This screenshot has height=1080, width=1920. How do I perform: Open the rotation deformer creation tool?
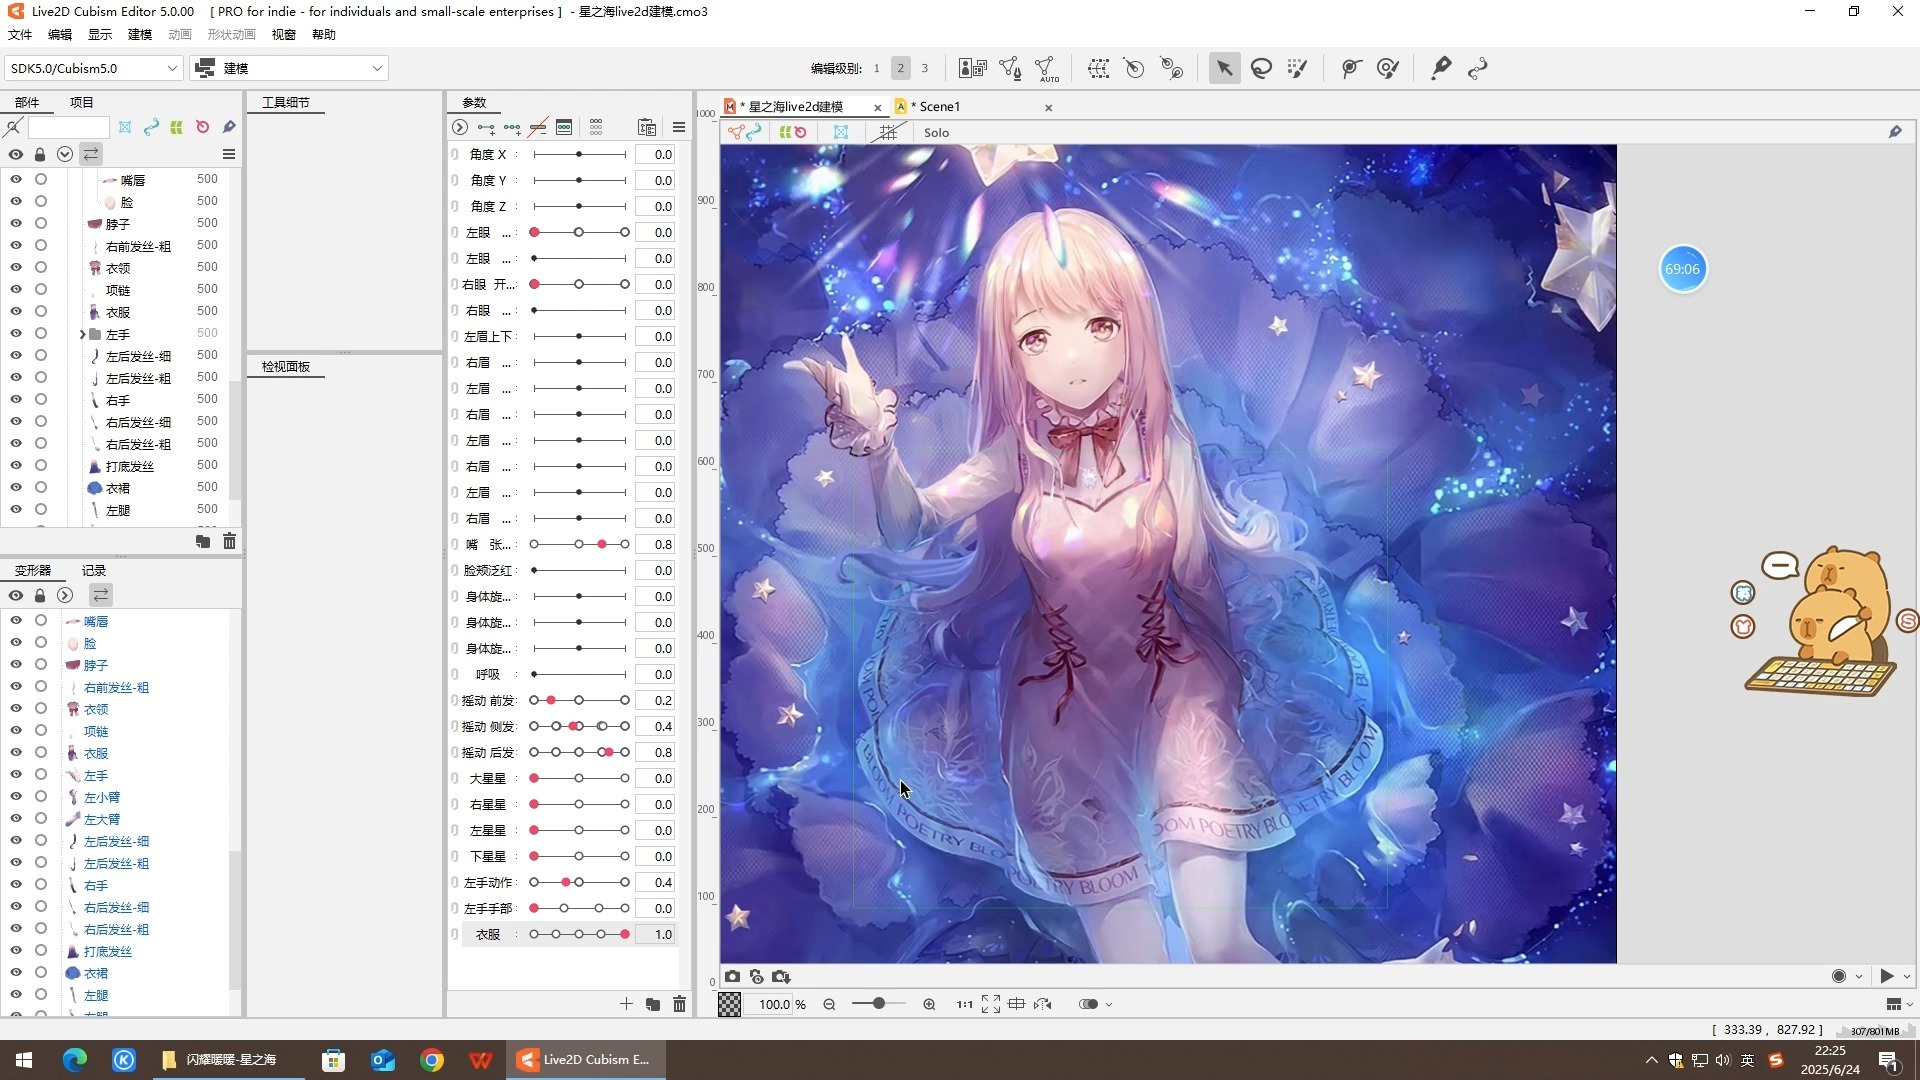click(1171, 68)
